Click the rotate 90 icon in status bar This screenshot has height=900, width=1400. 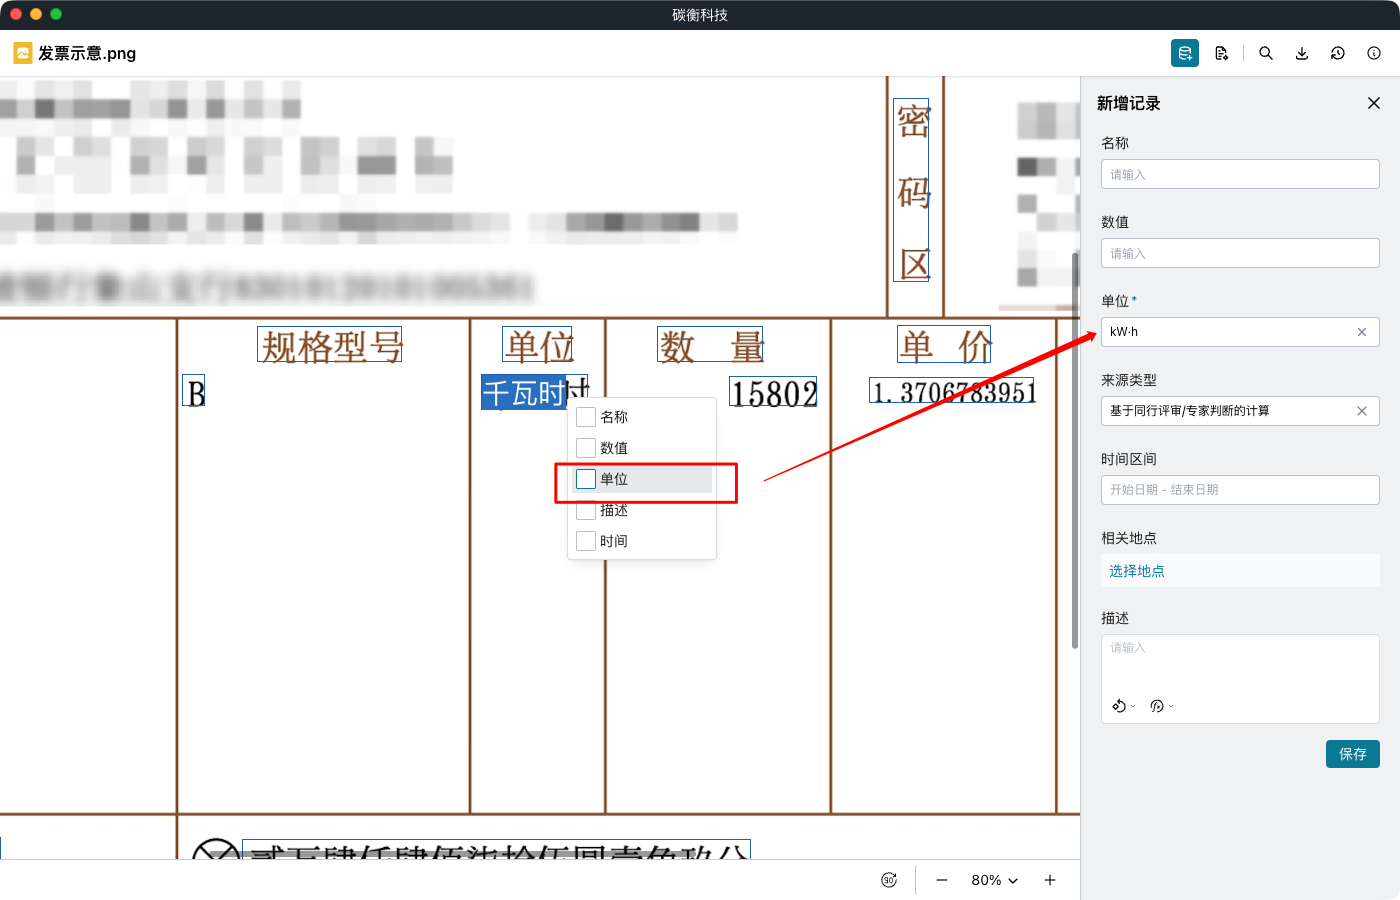point(889,879)
